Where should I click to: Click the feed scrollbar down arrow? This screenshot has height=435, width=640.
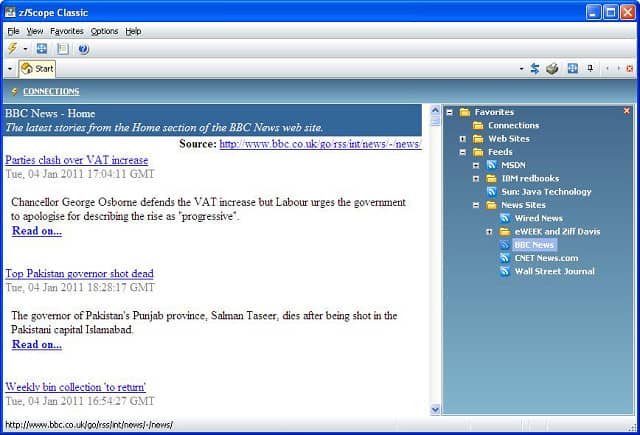[x=435, y=409]
